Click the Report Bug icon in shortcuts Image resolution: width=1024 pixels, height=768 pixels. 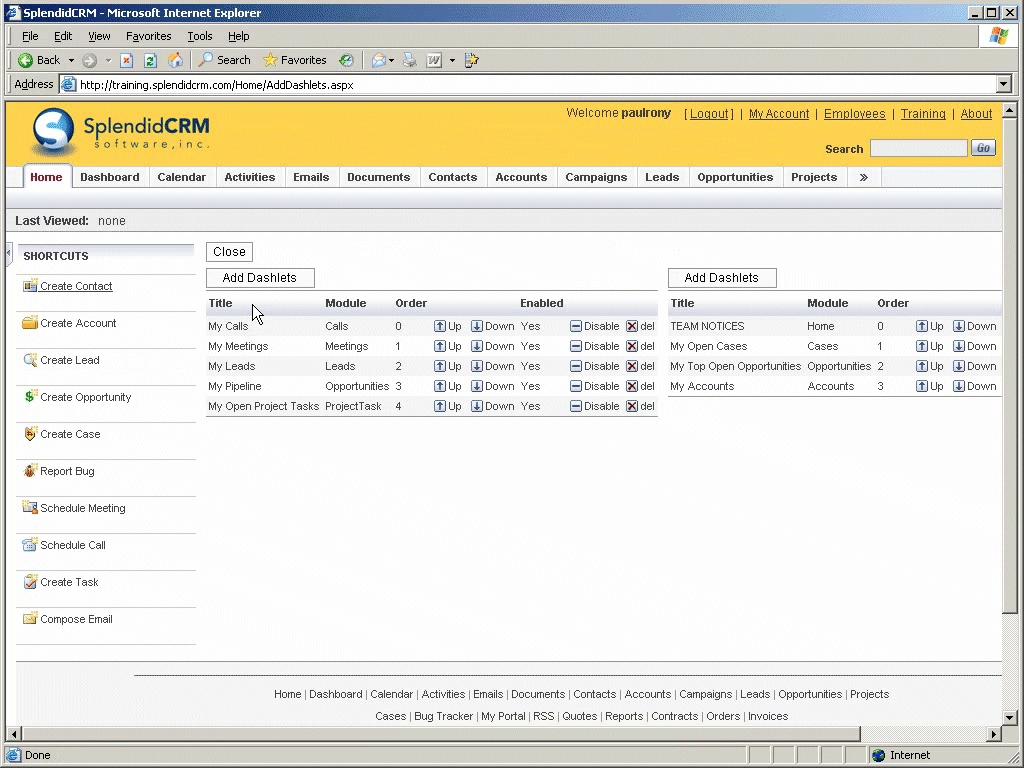click(30, 471)
